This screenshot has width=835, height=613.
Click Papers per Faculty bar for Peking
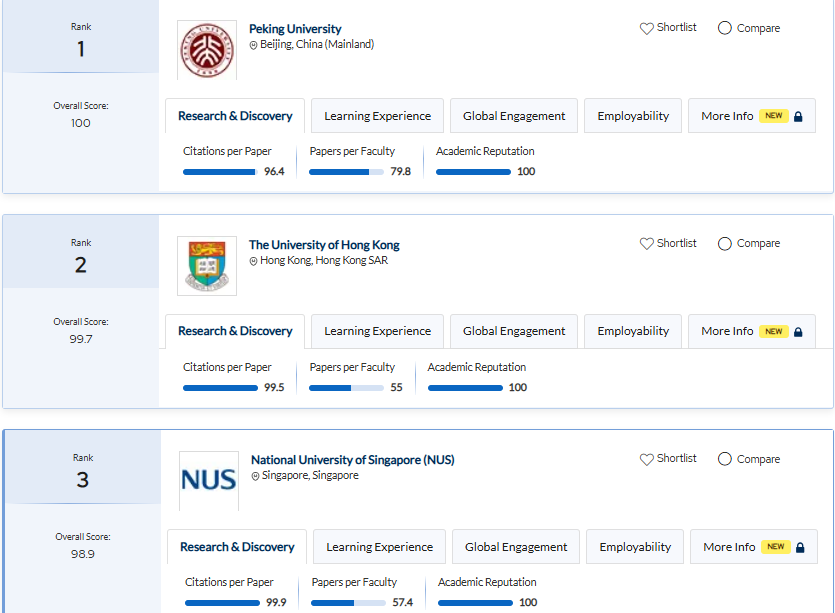point(346,172)
